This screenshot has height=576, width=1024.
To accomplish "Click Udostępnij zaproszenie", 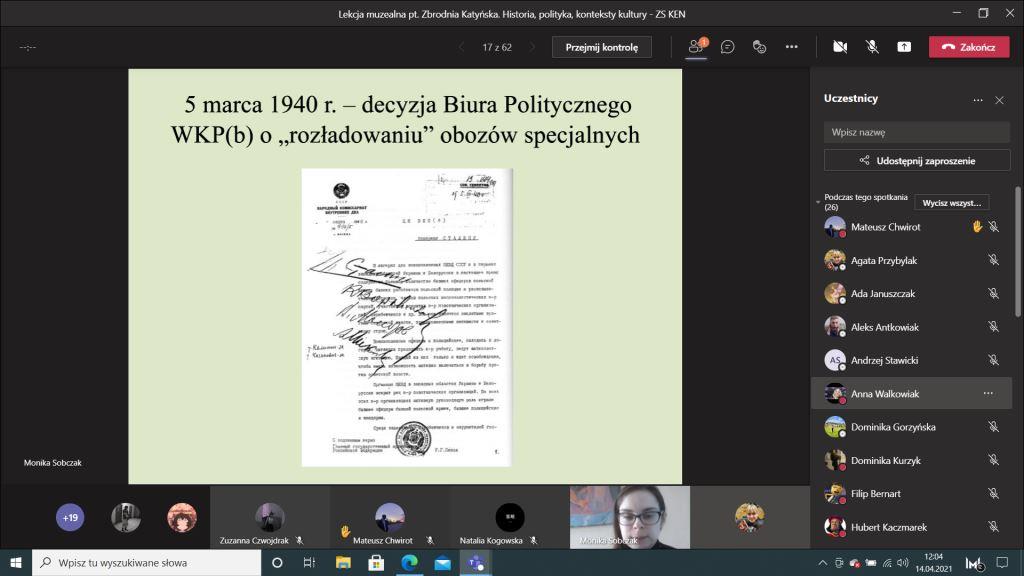I will 917,160.
